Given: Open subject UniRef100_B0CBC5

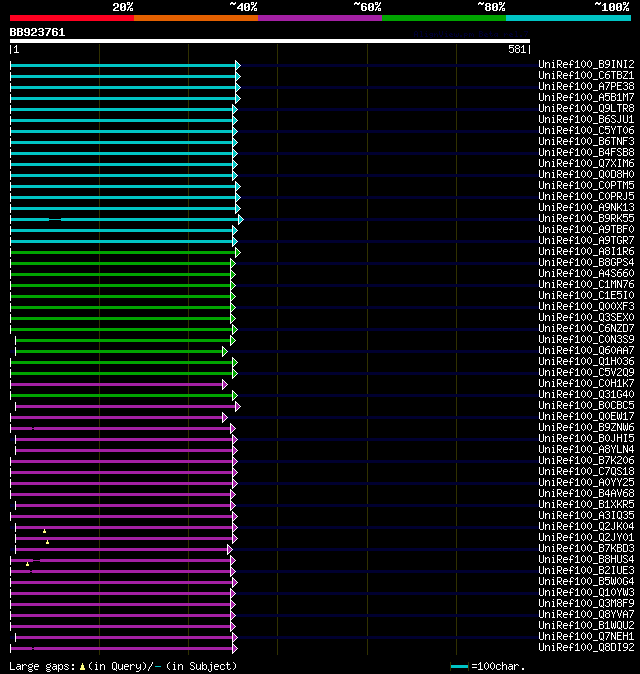Looking at the screenshot, I should 586,406.
